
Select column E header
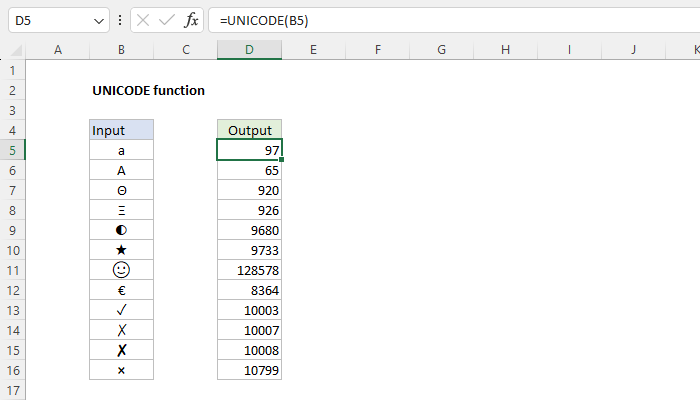[313, 50]
